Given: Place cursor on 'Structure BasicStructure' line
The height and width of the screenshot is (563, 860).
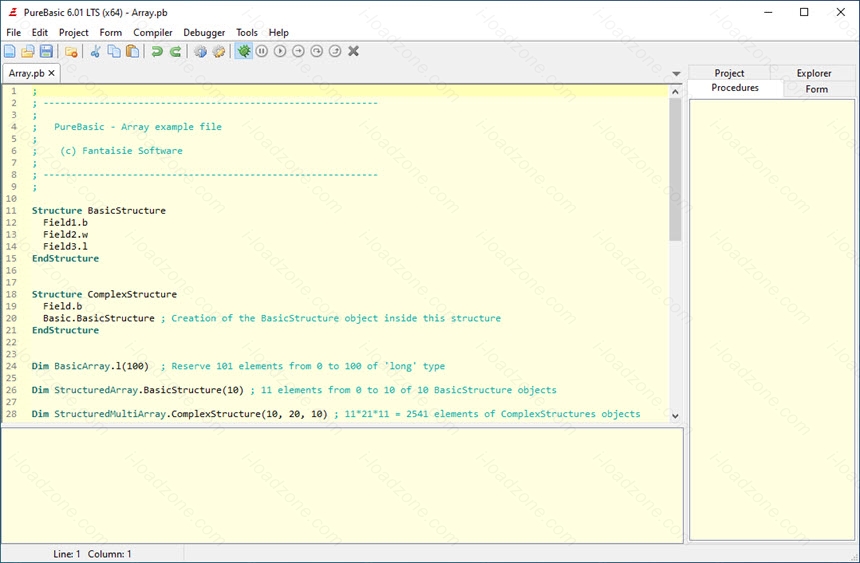Looking at the screenshot, I should [99, 211].
